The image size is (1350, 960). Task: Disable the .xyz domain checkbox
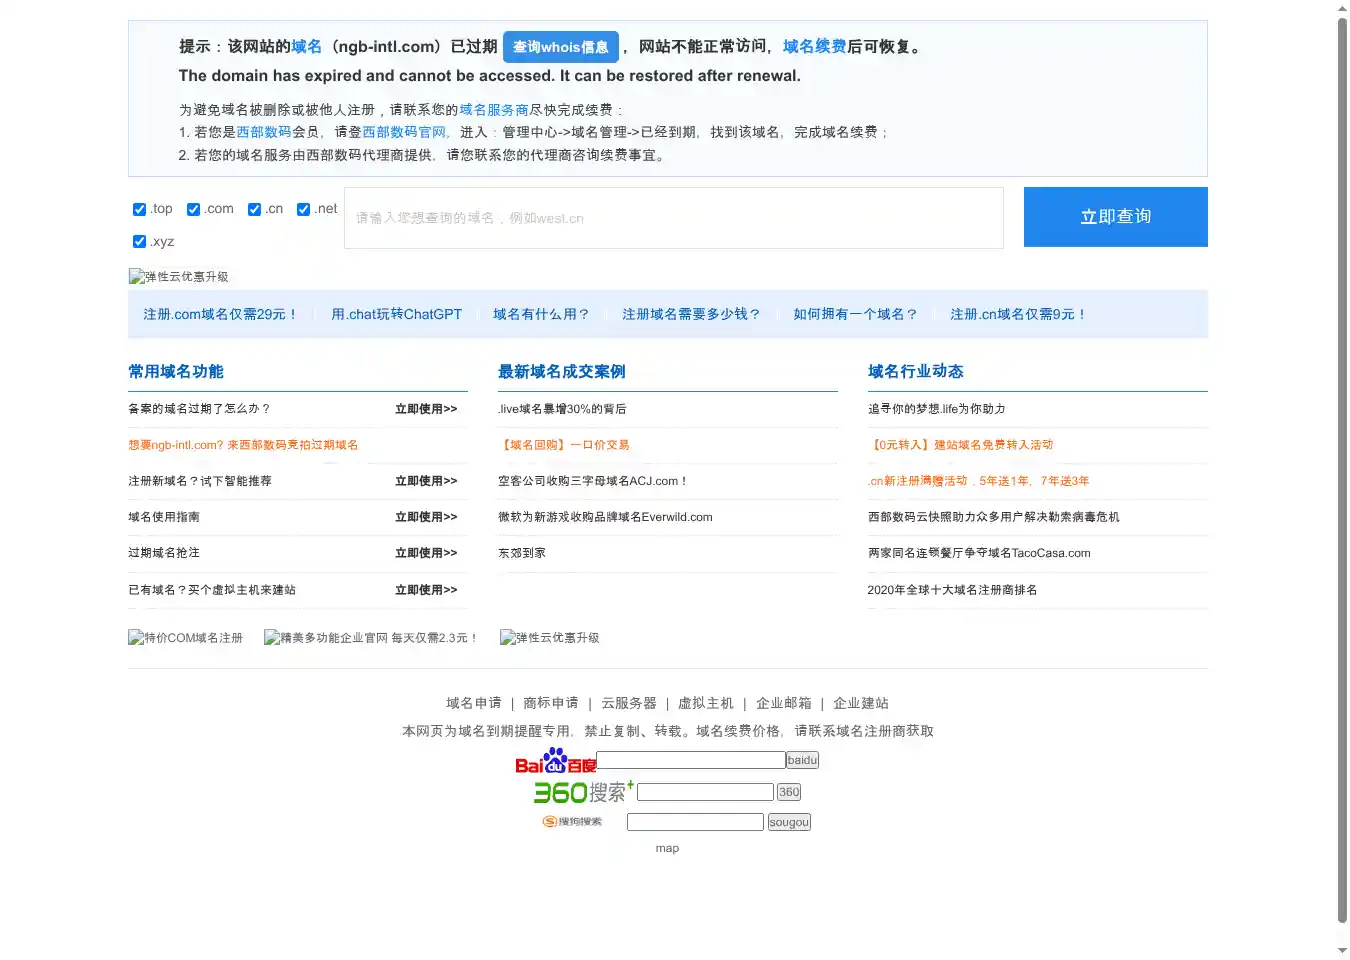140,241
